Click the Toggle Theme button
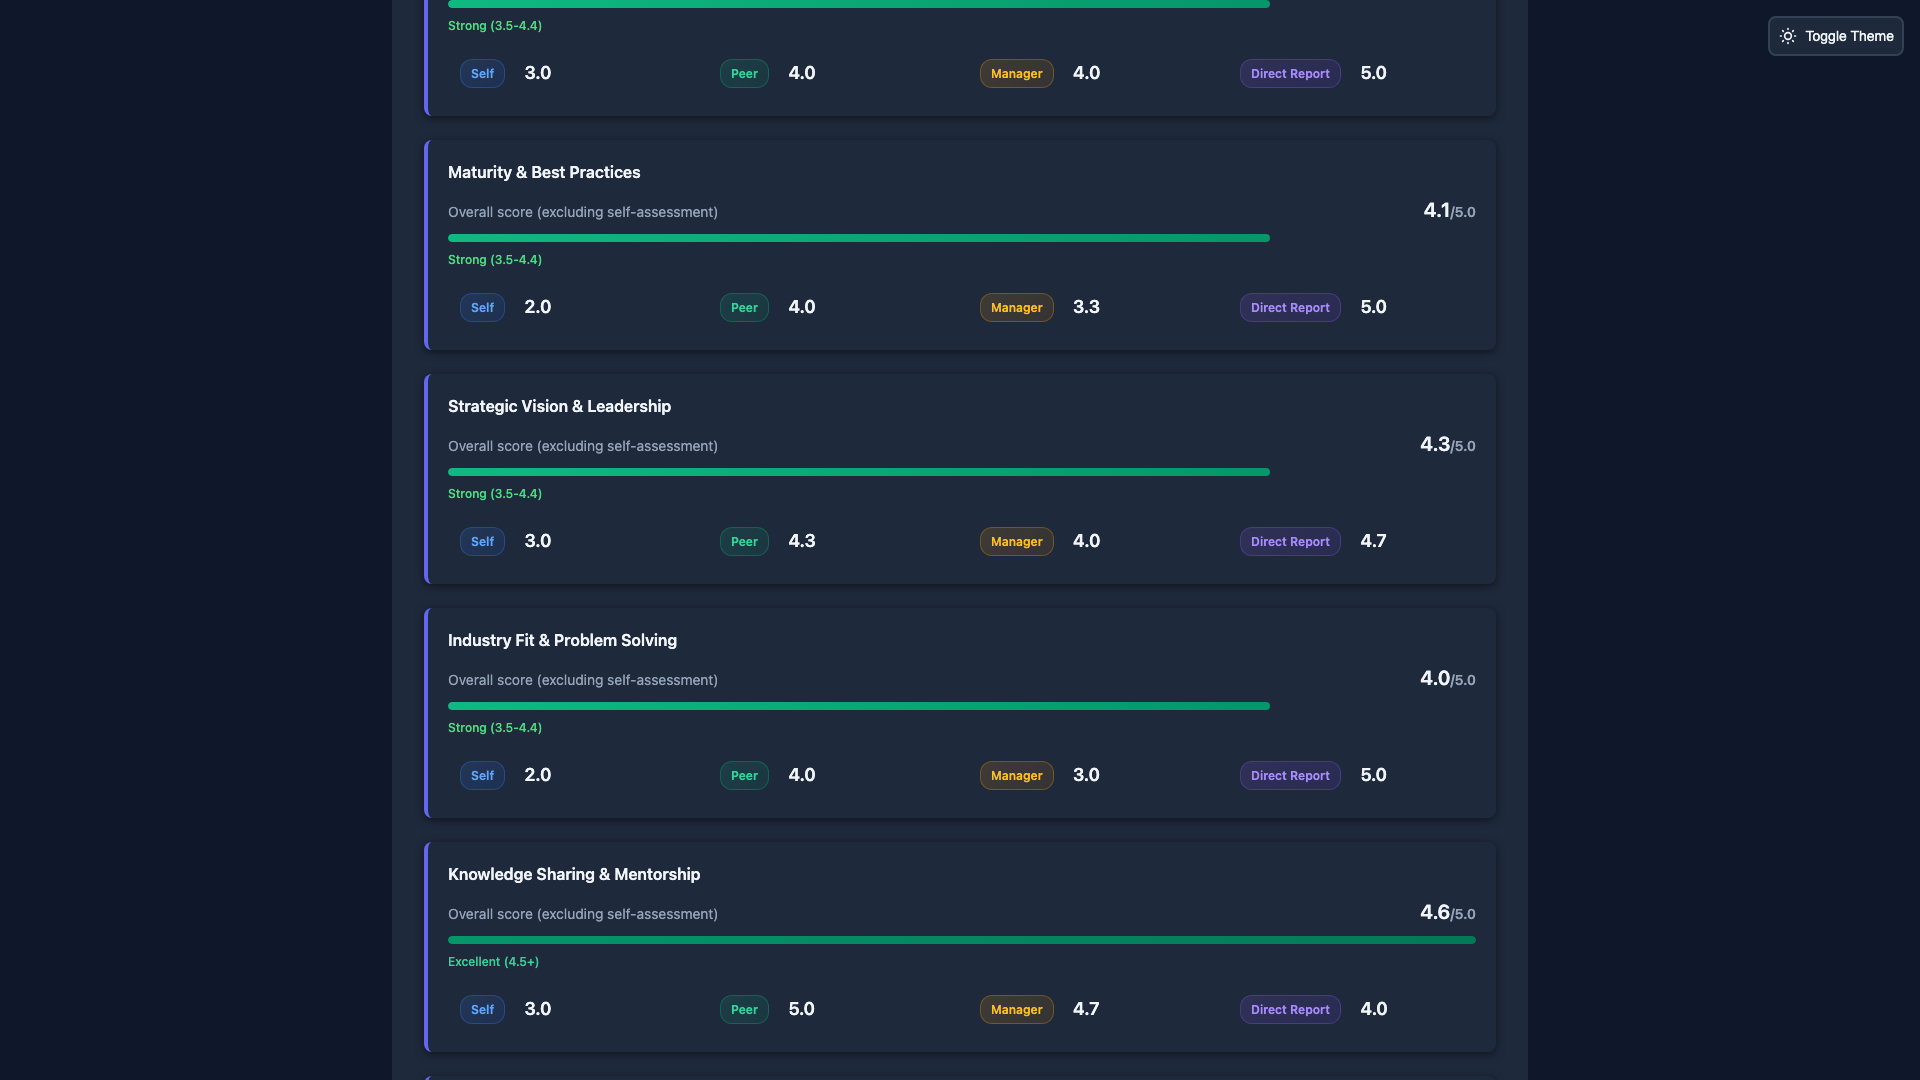This screenshot has width=1920, height=1080. click(1835, 36)
